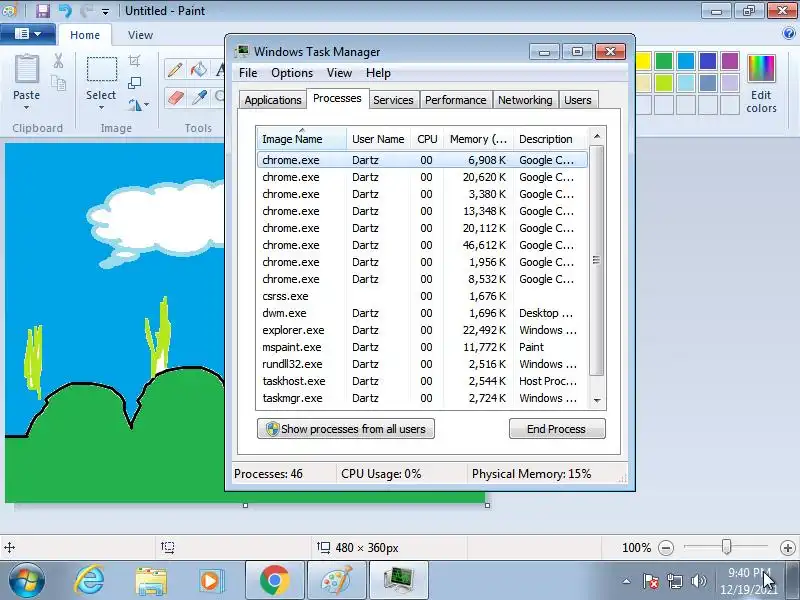The width and height of the screenshot is (800, 600).
Task: Click the rectangular Select tool icon
Action: coord(101,69)
